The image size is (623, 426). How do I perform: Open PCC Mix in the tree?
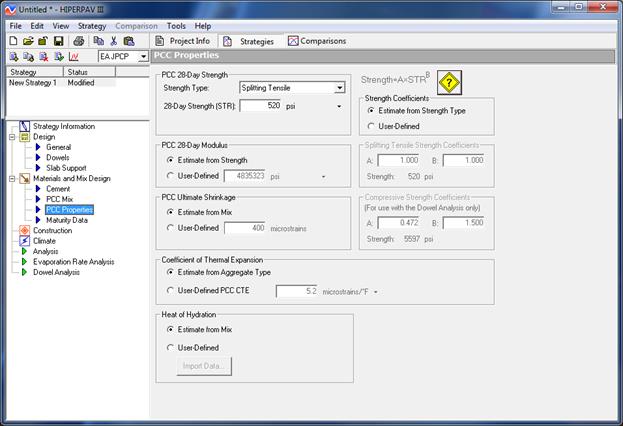tap(60, 199)
